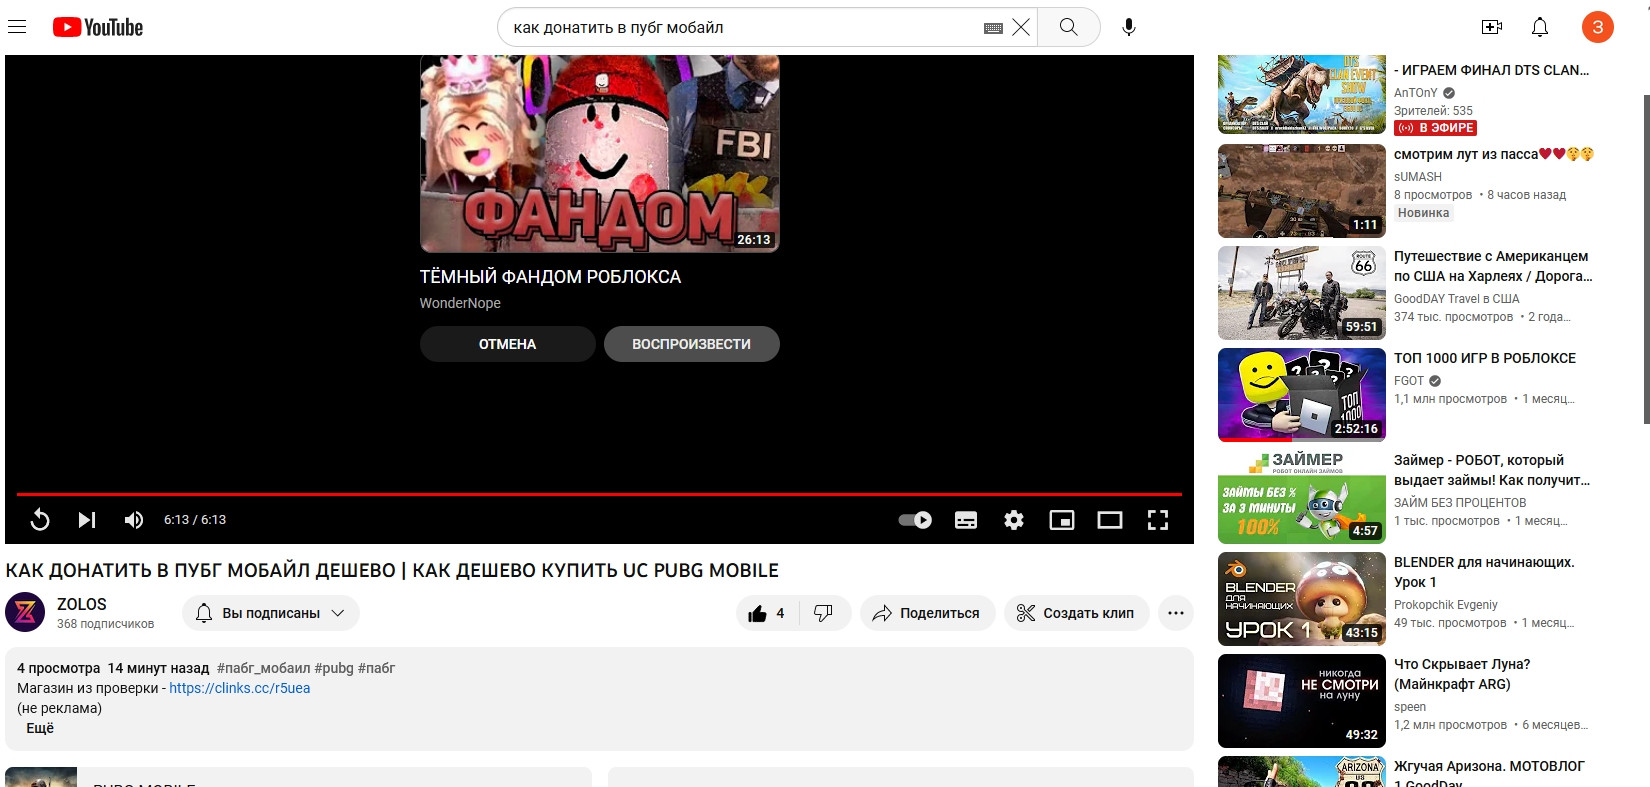1650x787 pixels.
Task: Expand the description with Ещё
Action: point(40,728)
